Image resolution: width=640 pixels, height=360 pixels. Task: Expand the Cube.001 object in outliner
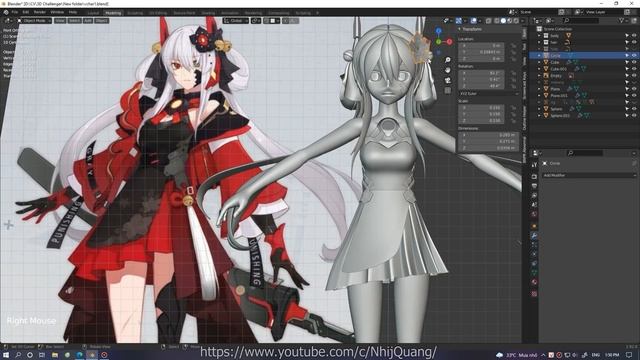(x=539, y=69)
